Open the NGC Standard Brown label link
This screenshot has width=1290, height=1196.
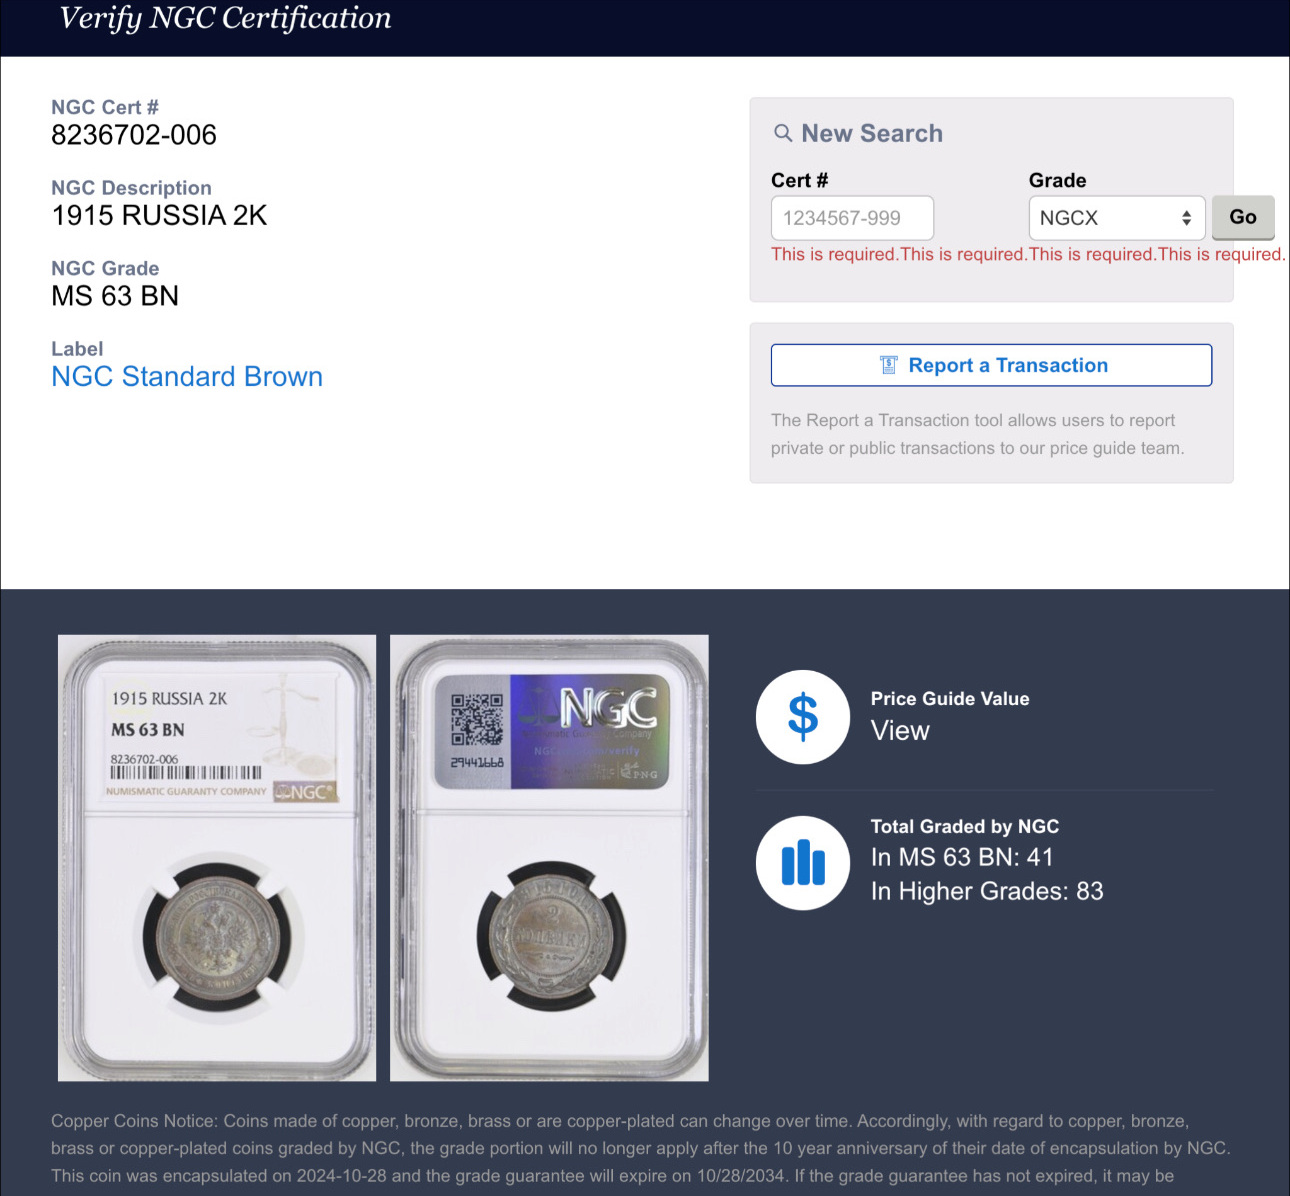coord(187,377)
